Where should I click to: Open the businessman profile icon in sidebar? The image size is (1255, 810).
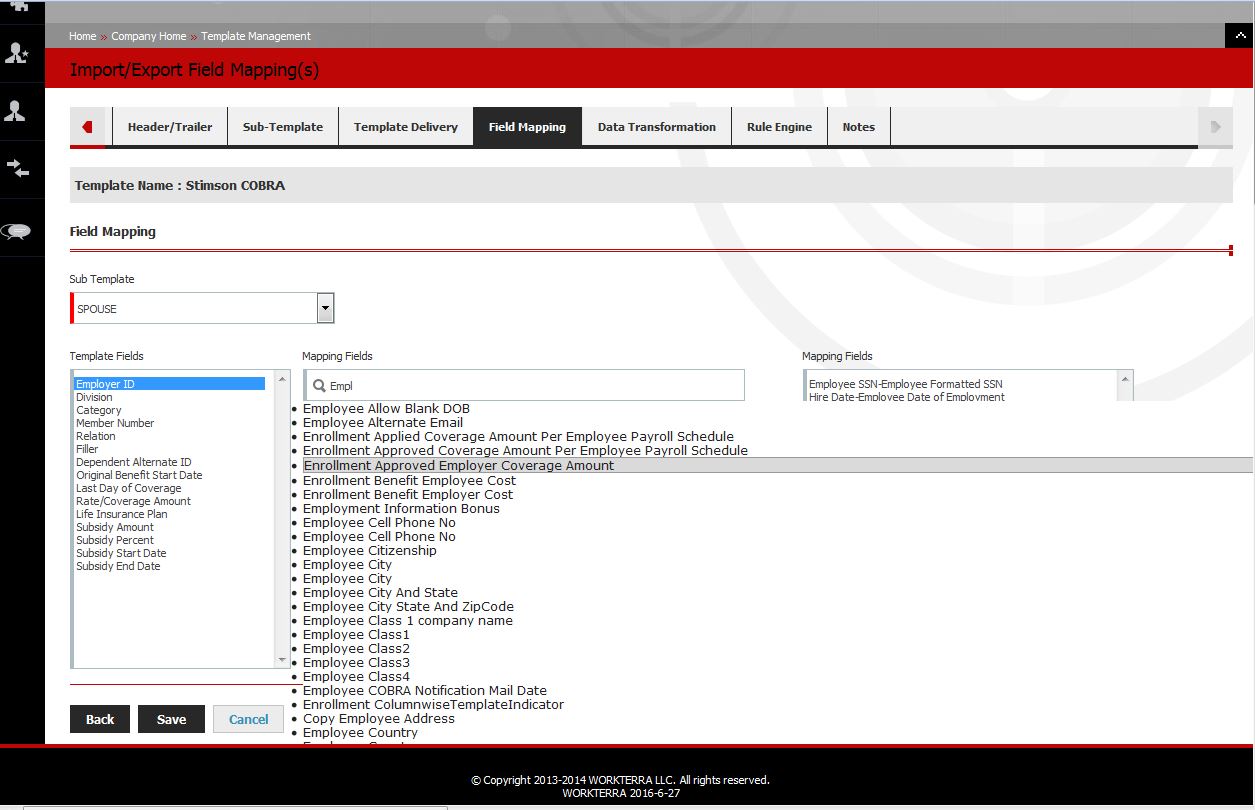pyautogui.click(x=16, y=110)
